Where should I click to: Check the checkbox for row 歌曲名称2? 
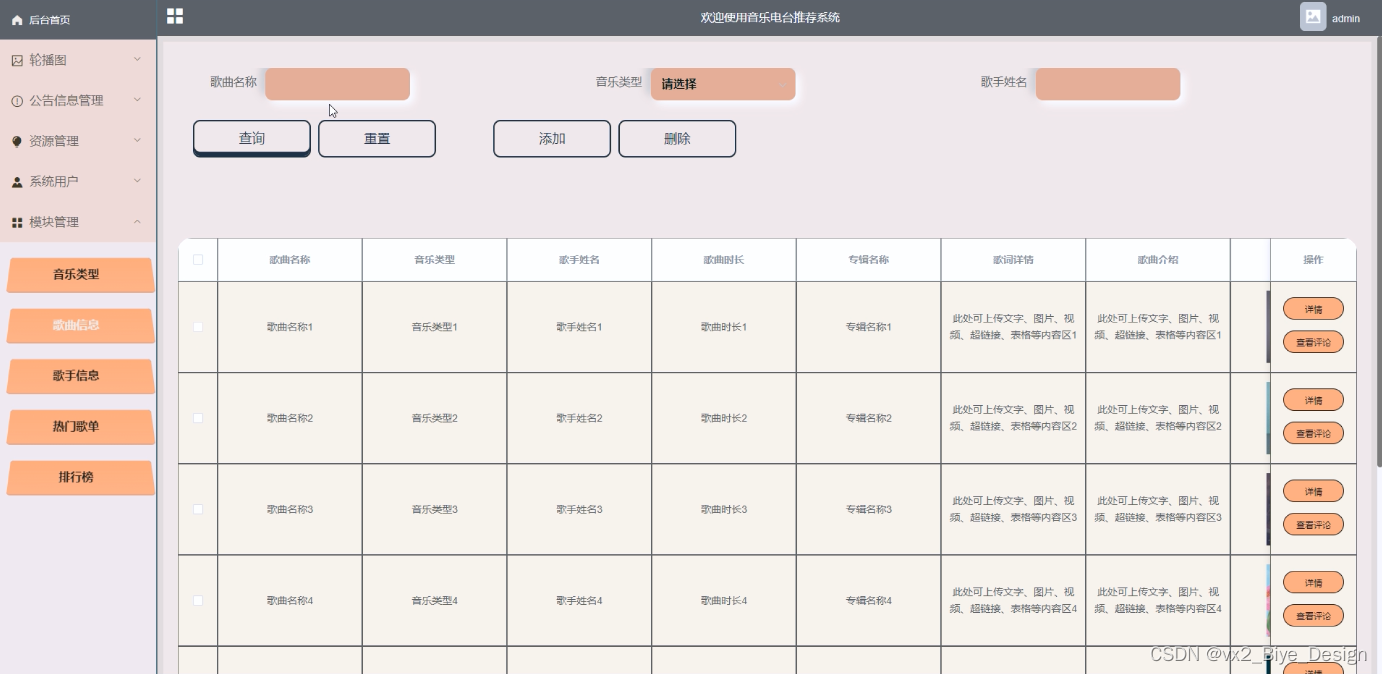[x=198, y=418]
